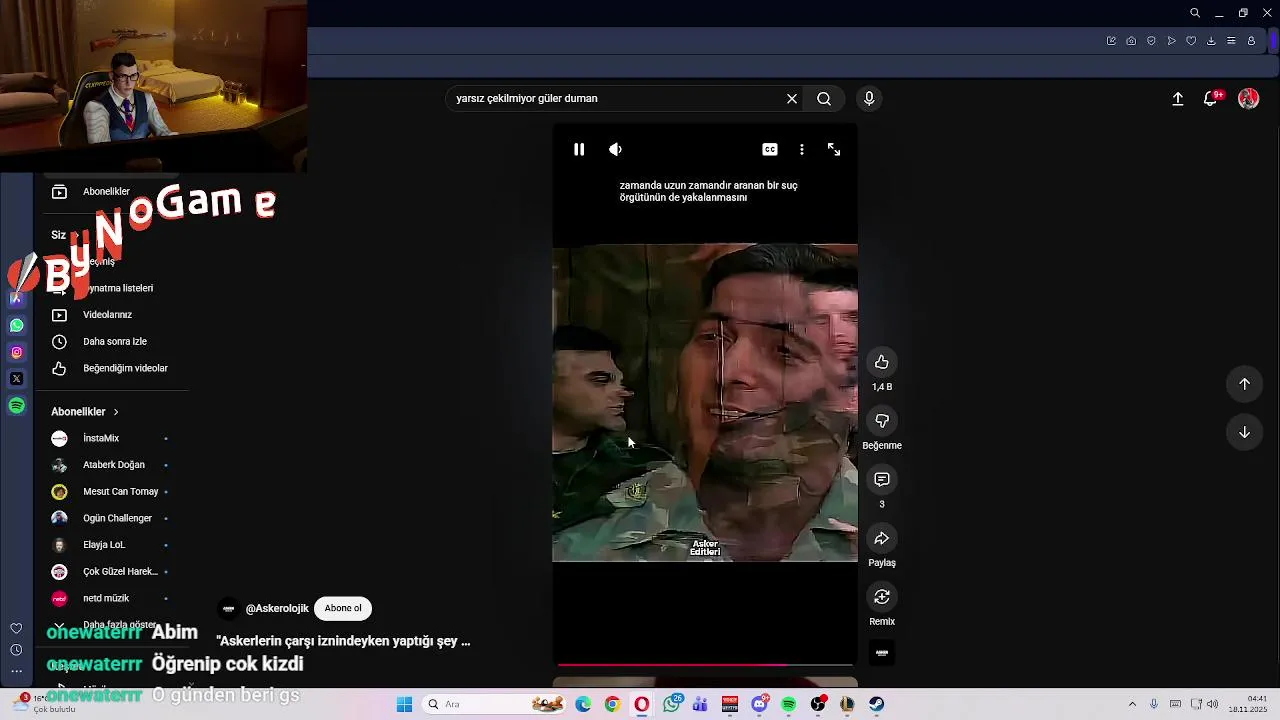Enter fullscreen mode for the Short

pyautogui.click(x=834, y=149)
